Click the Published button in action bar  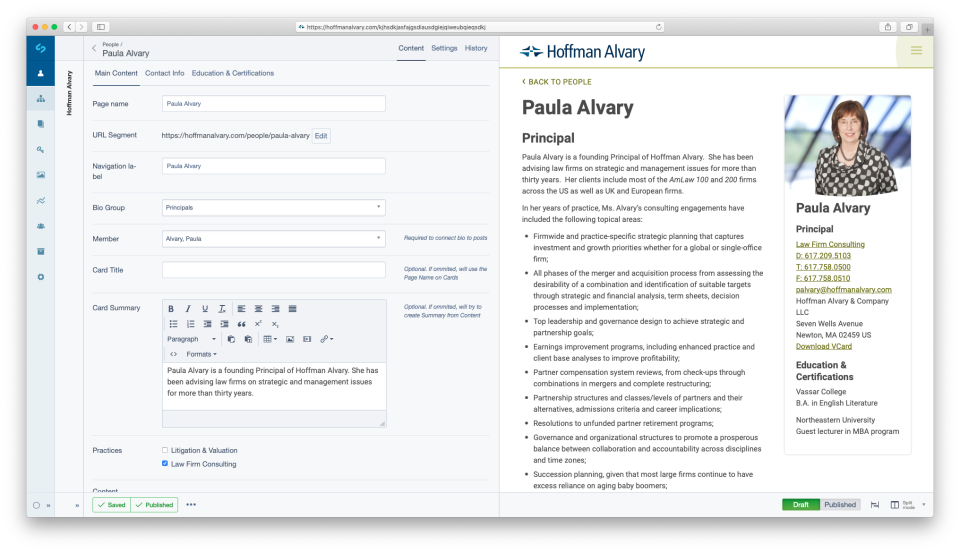point(154,505)
